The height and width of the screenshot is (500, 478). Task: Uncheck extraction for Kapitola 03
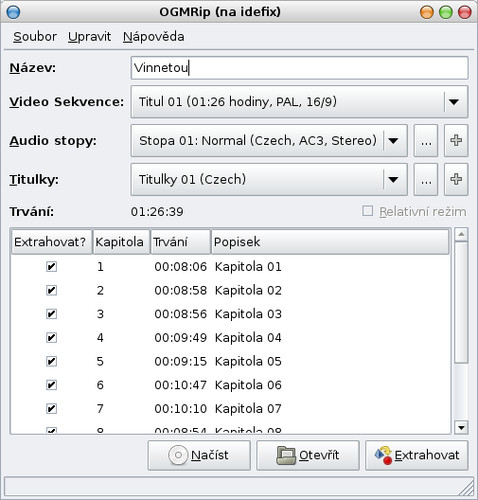point(51,314)
